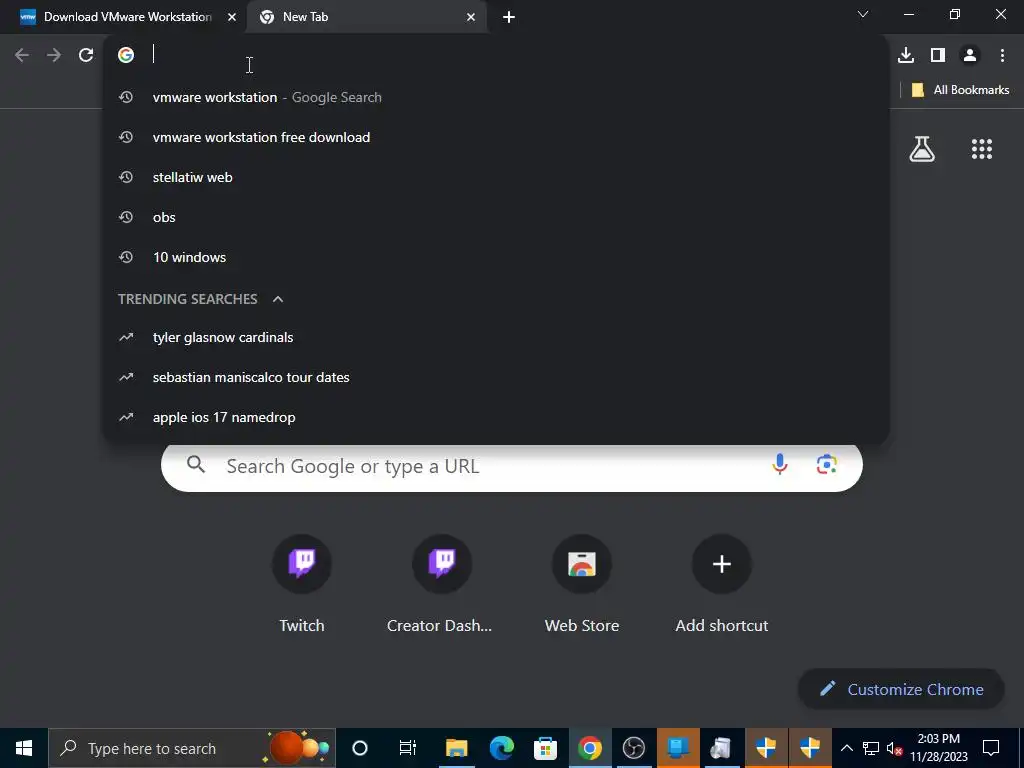1024x768 pixels.
Task: Click Customize Chrome button
Action: tap(901, 690)
